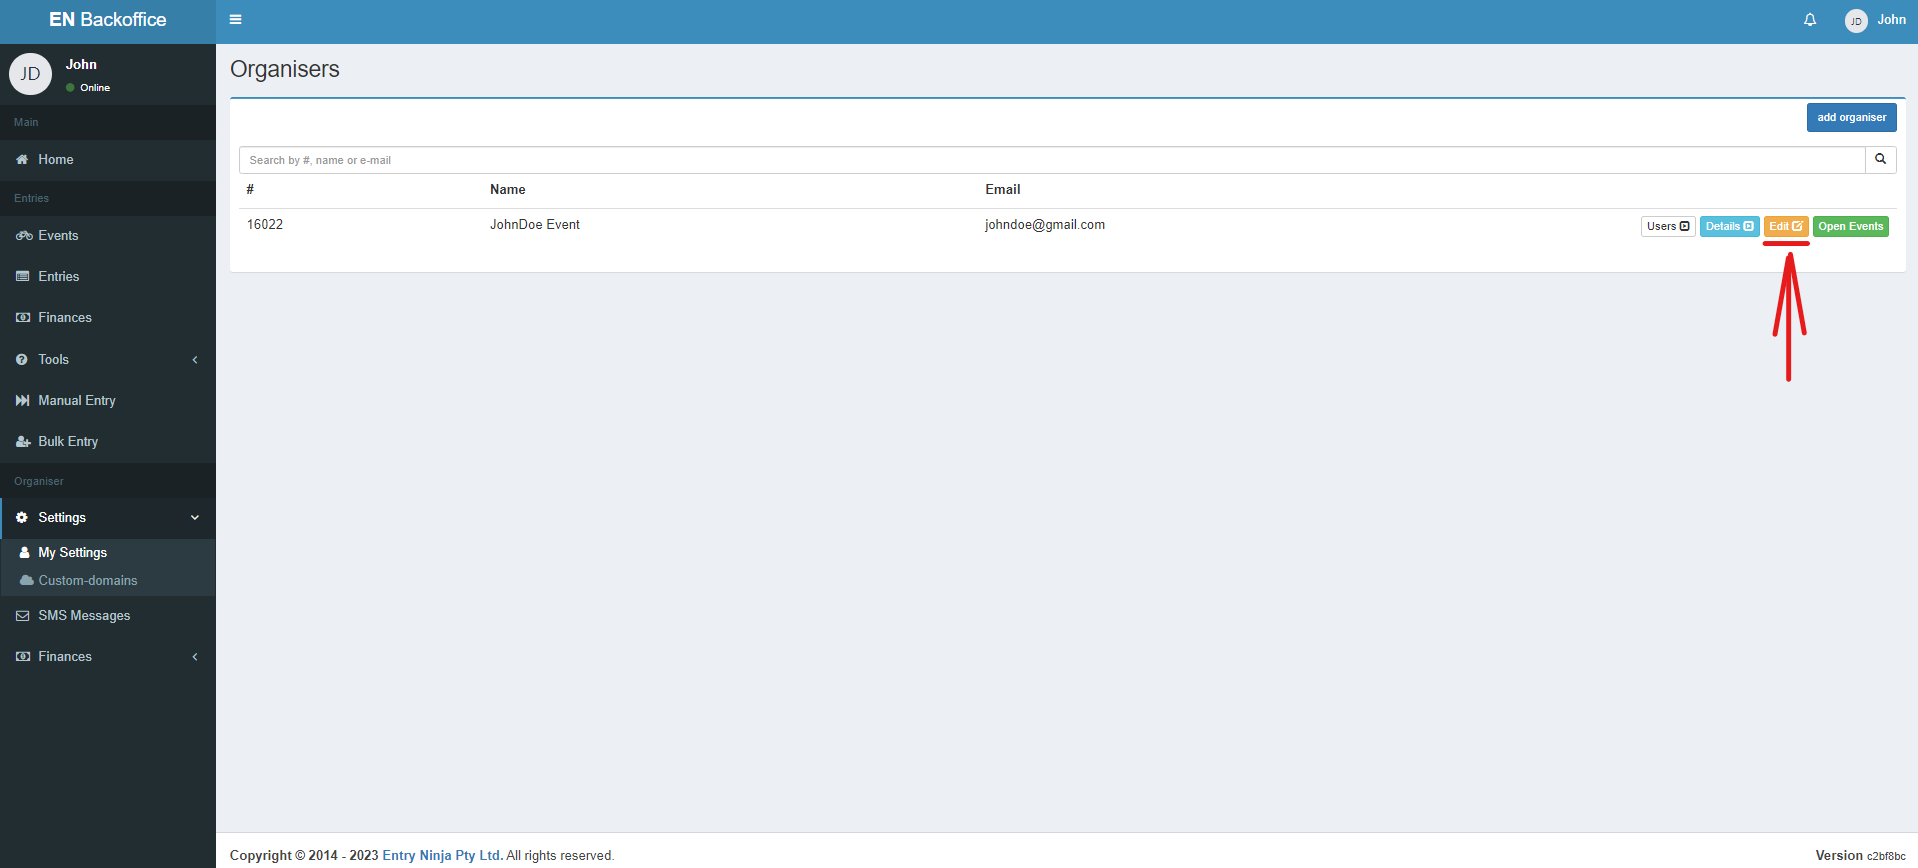This screenshot has width=1918, height=868.
Task: Toggle the sidebar hamburger menu
Action: click(236, 20)
